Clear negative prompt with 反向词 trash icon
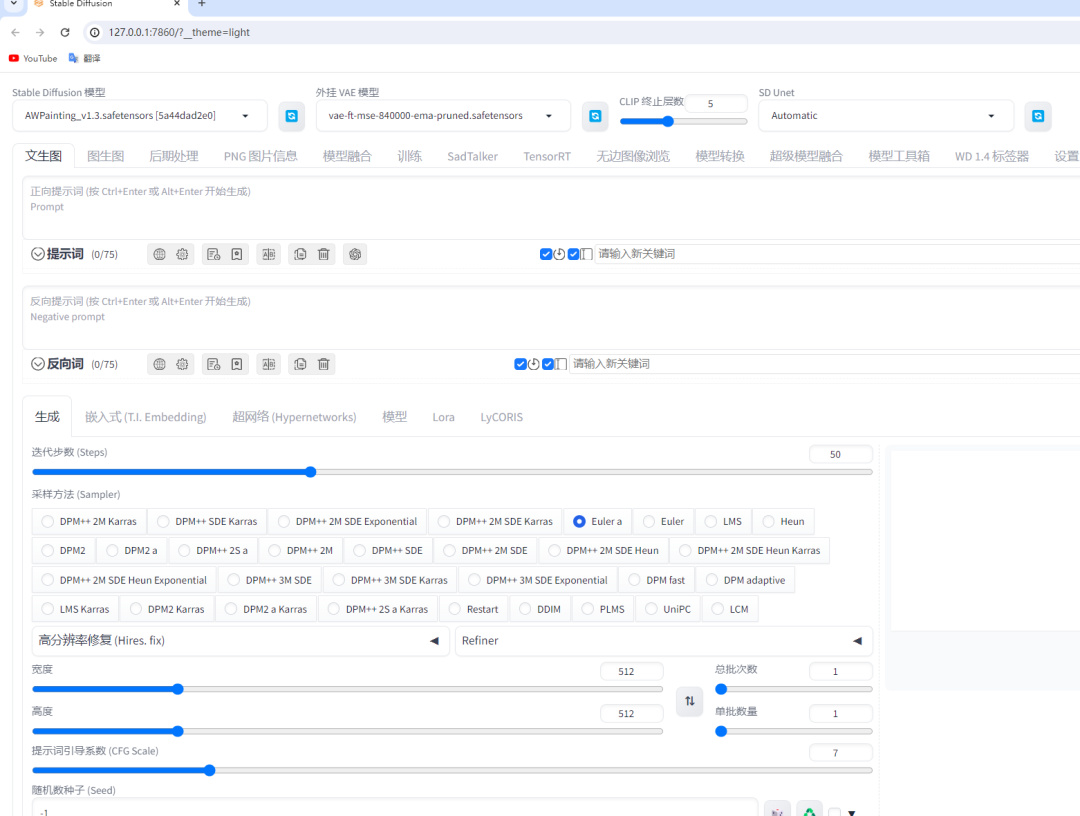Image resolution: width=1080 pixels, height=816 pixels. coord(324,364)
